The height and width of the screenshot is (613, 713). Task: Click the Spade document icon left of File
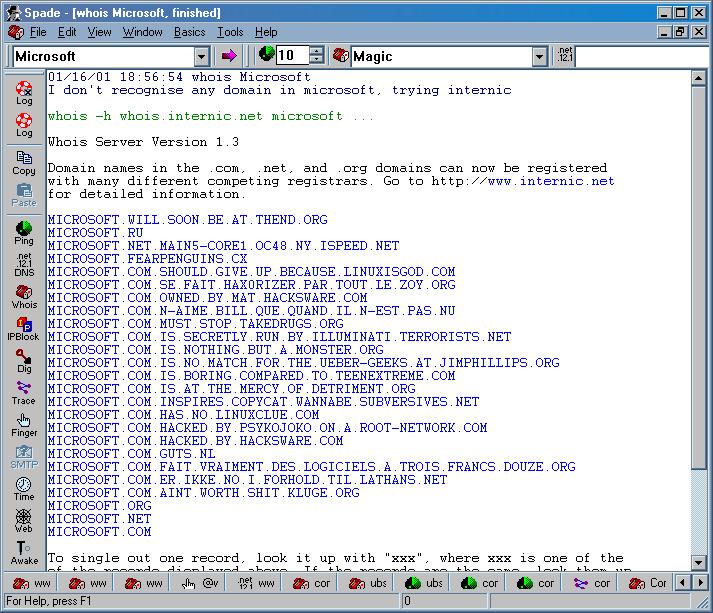tap(15, 32)
